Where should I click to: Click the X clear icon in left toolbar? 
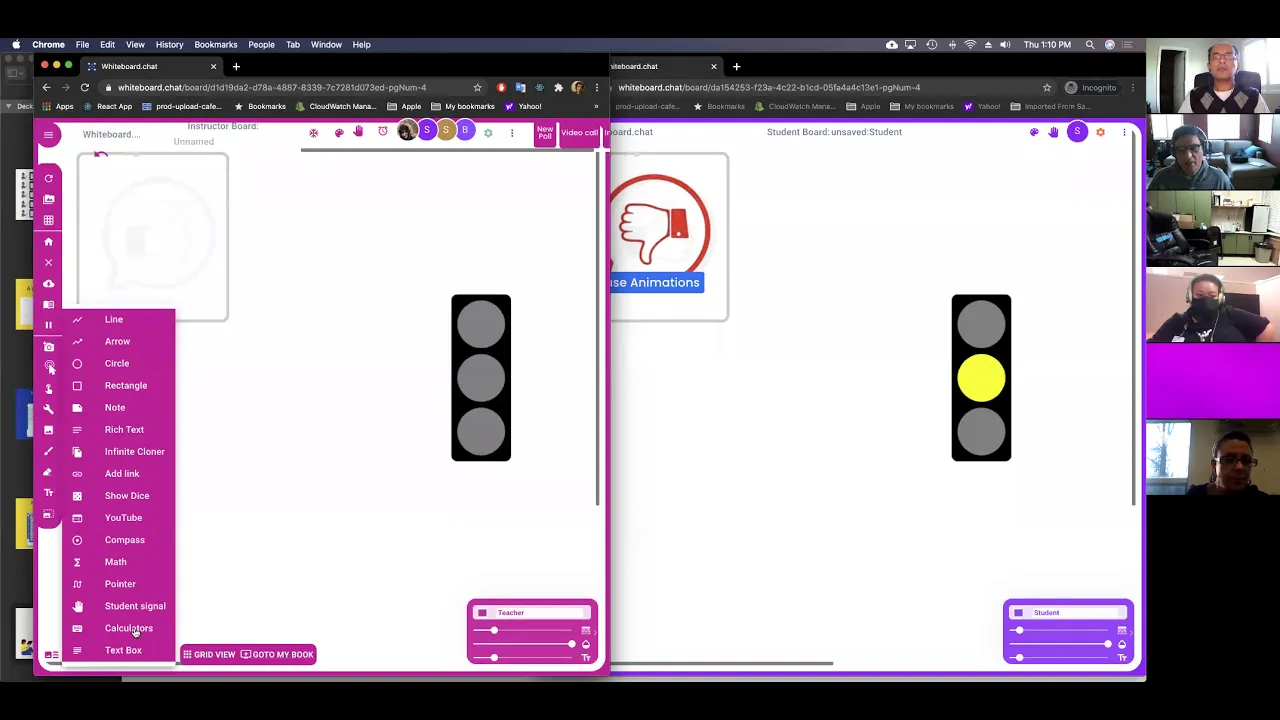pos(48,262)
